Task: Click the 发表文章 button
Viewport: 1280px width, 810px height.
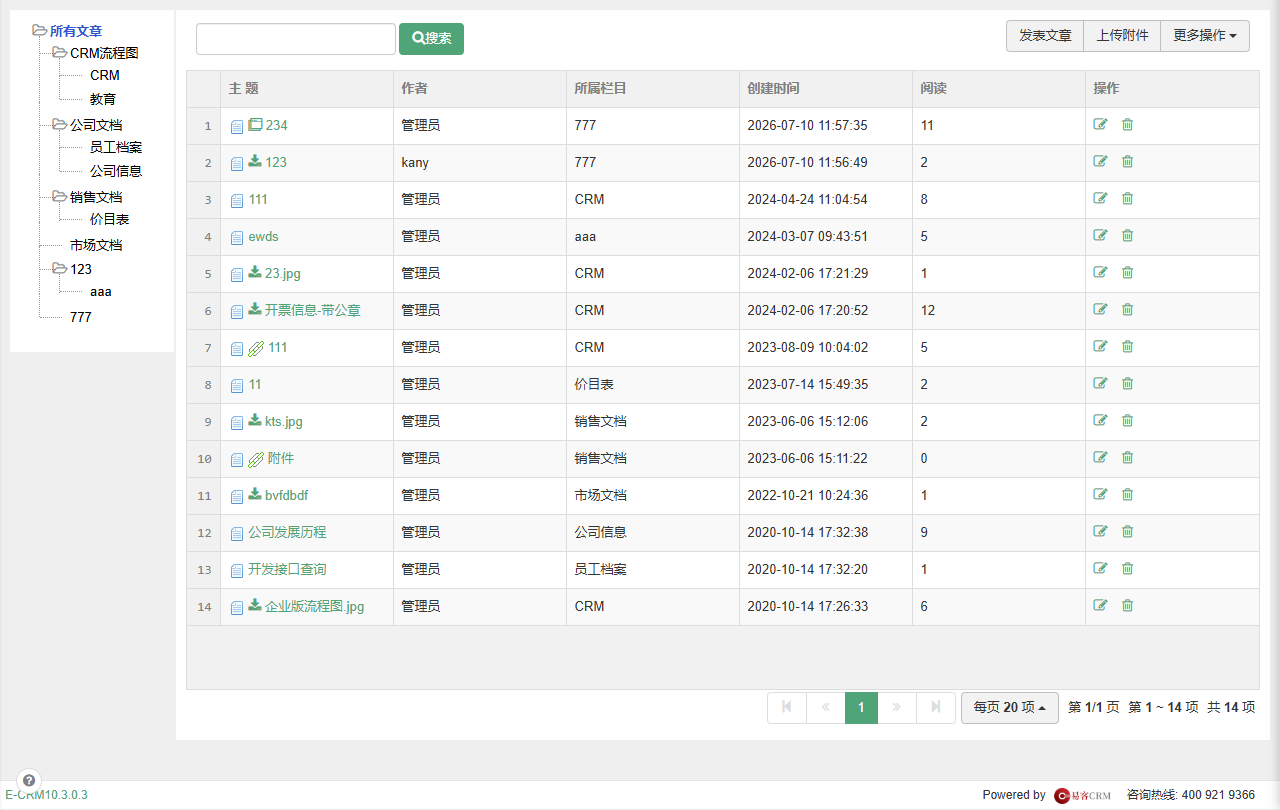Action: [1045, 35]
